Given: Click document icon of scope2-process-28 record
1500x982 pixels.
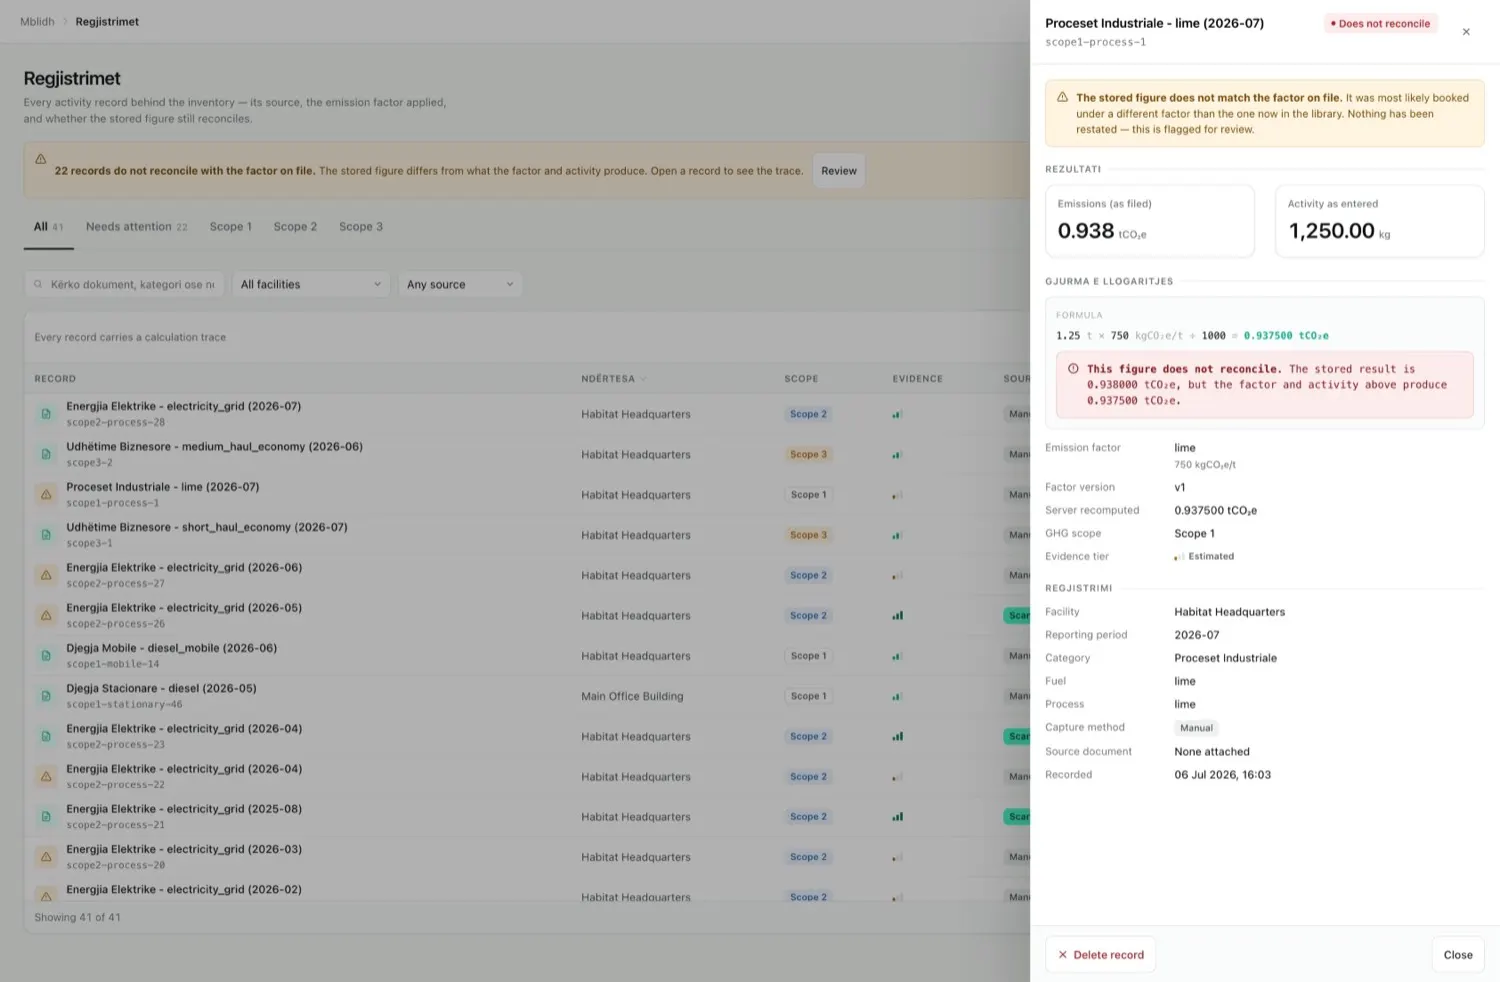Looking at the screenshot, I should point(46,414).
